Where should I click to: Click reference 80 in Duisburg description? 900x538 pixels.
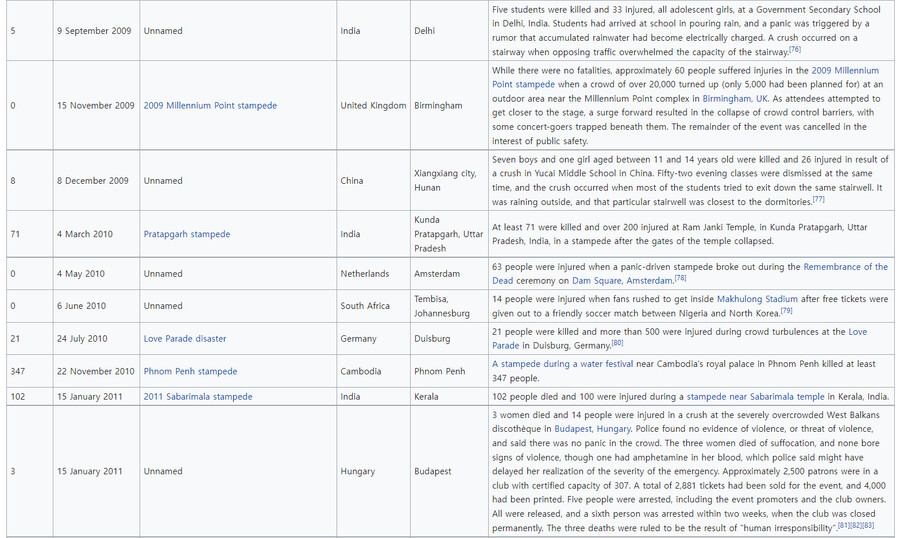click(617, 343)
